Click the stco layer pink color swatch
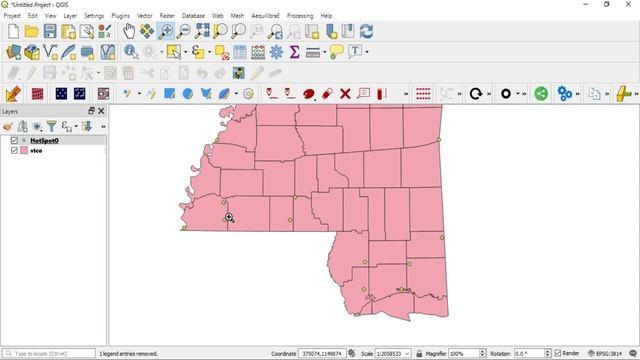This screenshot has height=360, width=640. click(x=24, y=151)
